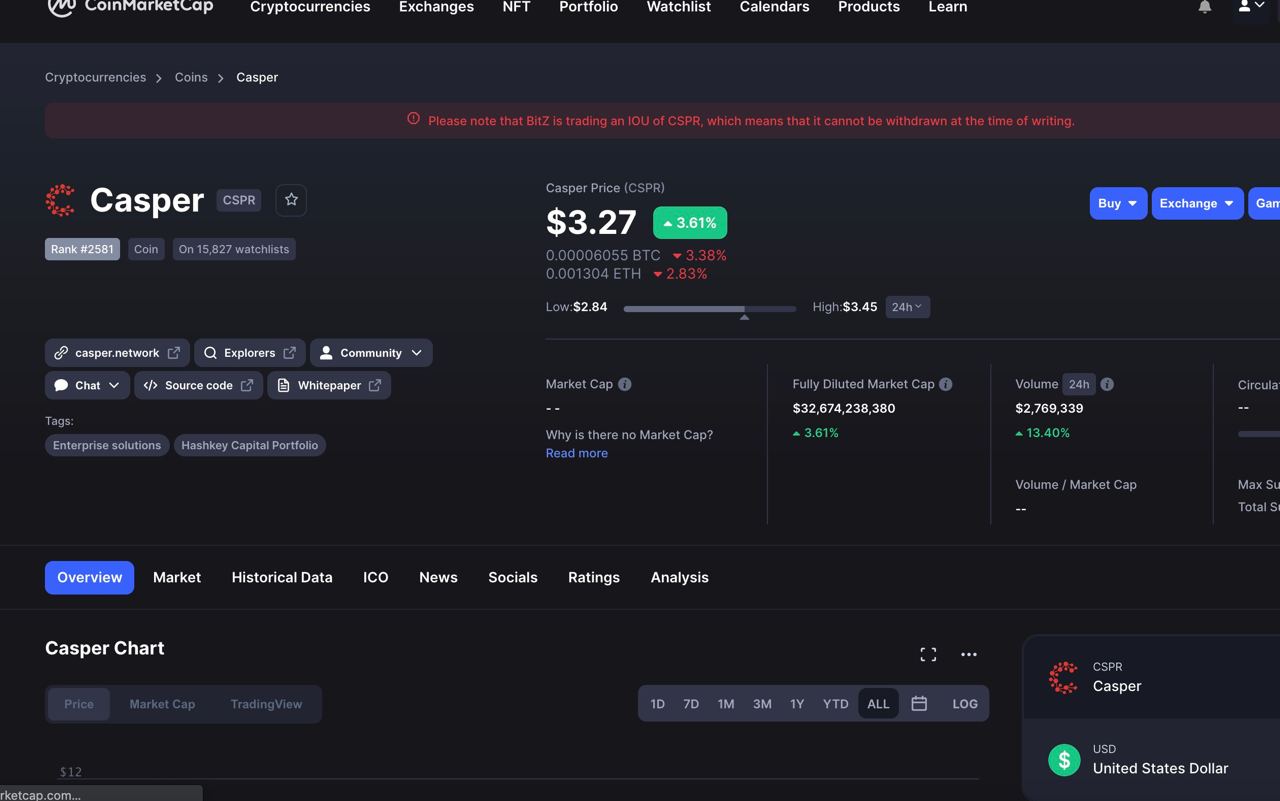Set chart range to ALL

(x=878, y=704)
